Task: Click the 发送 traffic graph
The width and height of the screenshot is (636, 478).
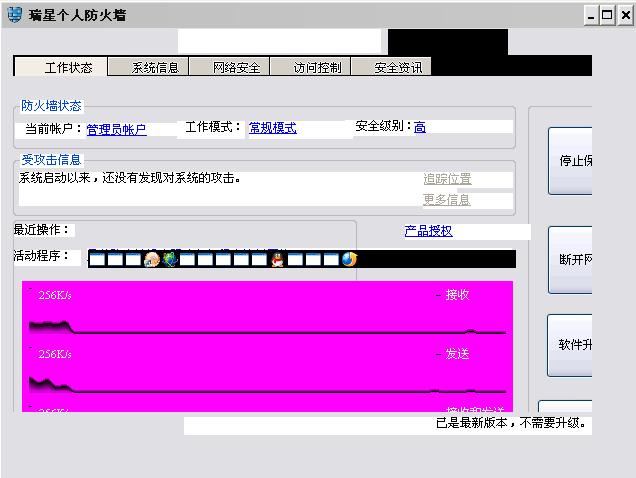Action: coord(267,371)
